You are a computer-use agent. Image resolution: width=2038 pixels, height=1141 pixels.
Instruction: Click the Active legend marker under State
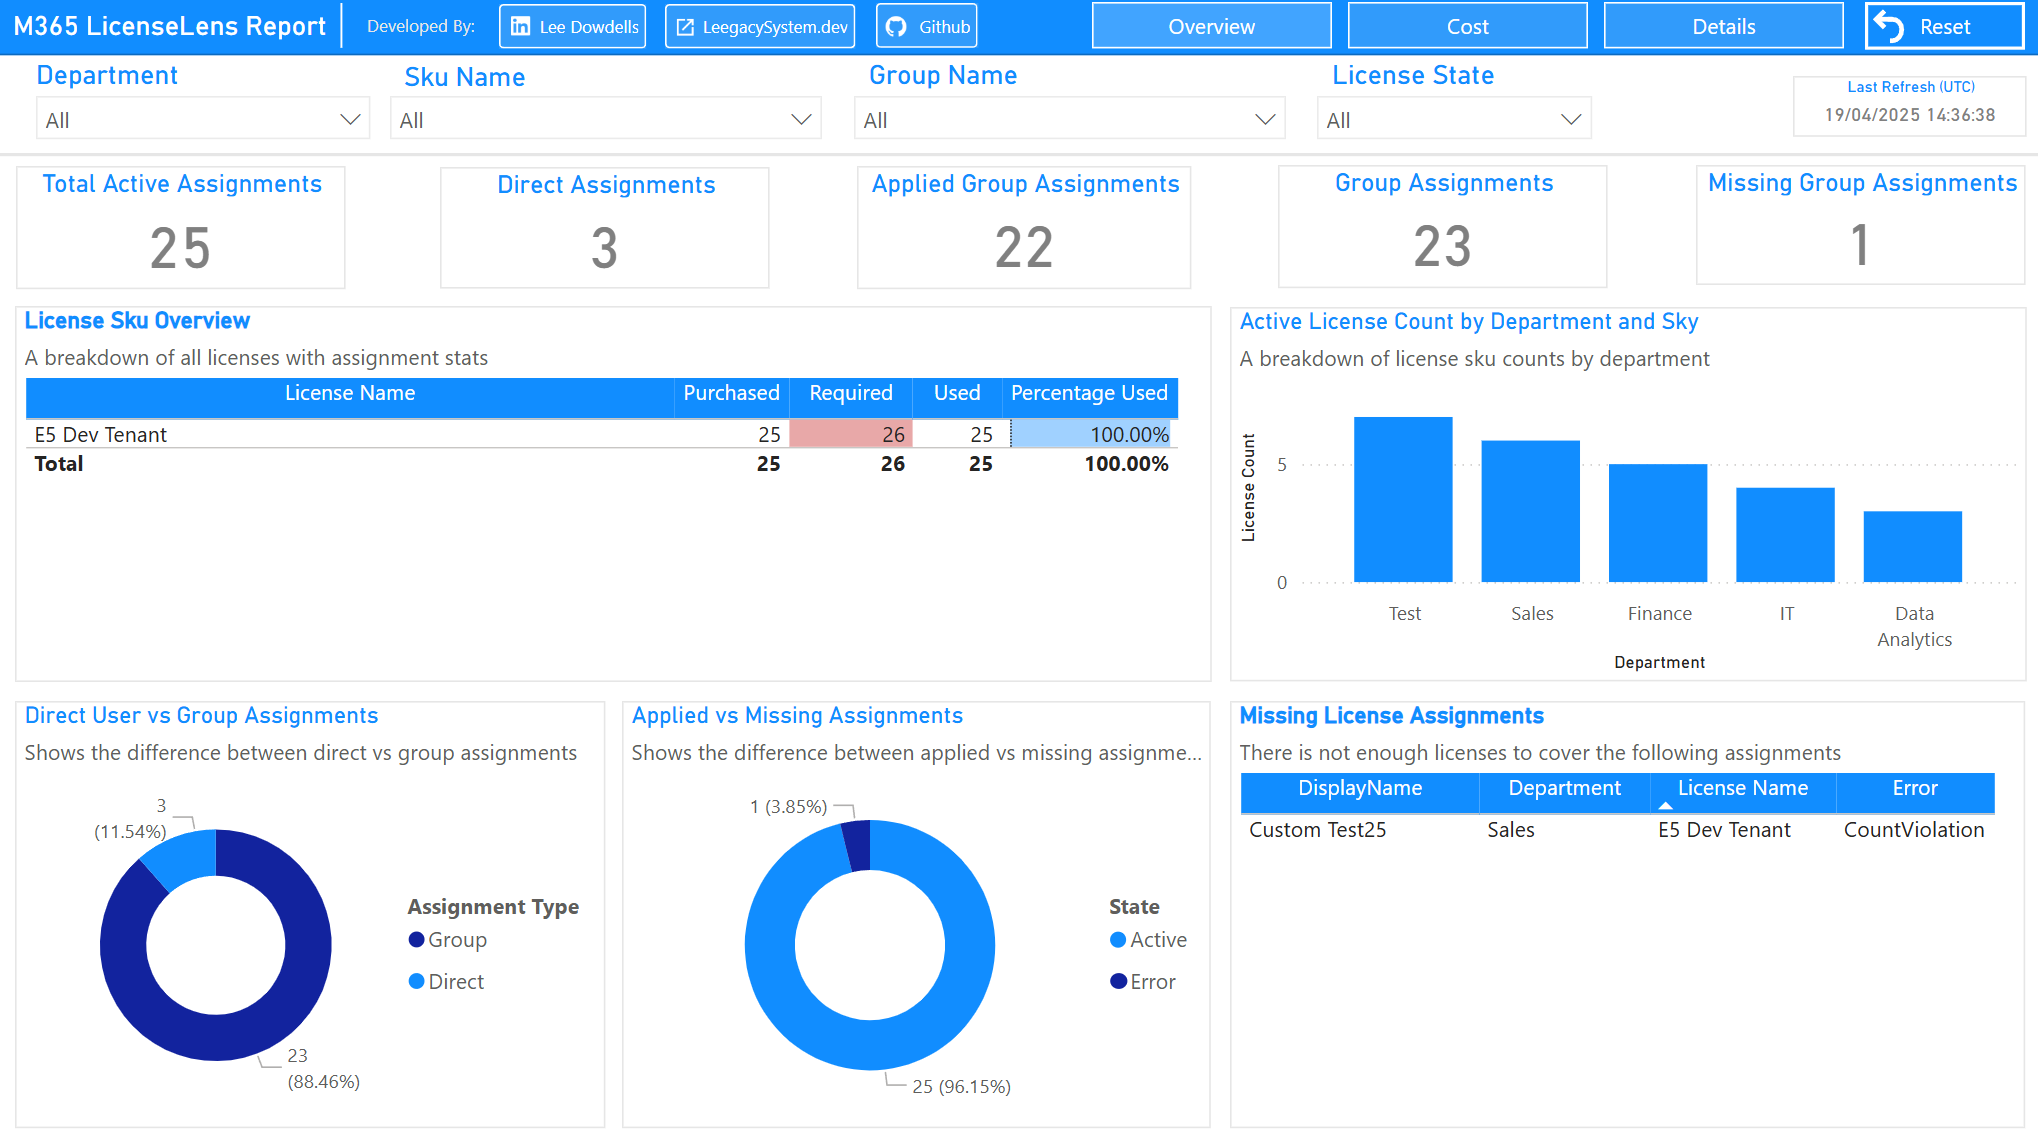pyautogui.click(x=1118, y=940)
